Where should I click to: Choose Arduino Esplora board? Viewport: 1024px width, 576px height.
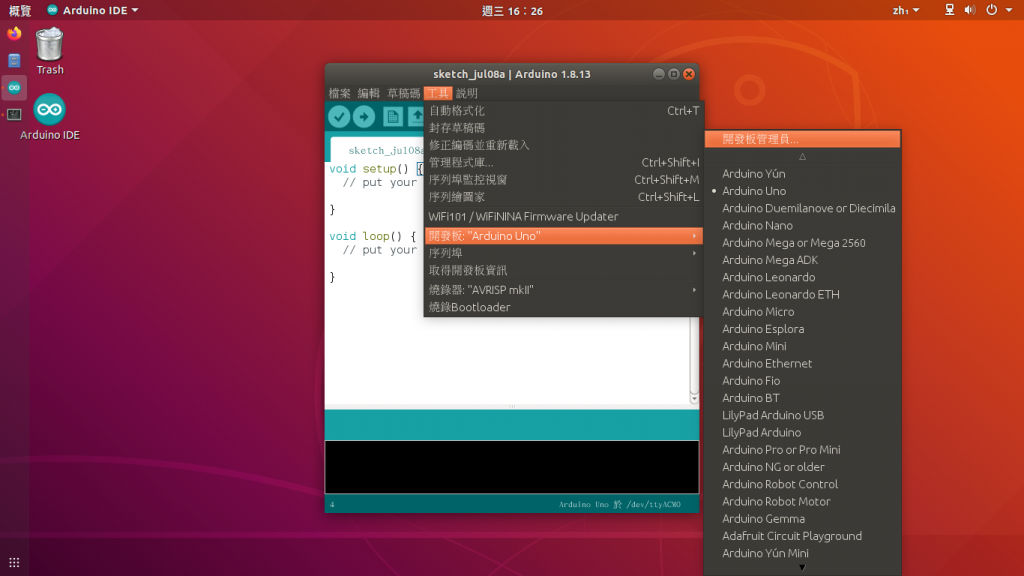(x=803, y=329)
